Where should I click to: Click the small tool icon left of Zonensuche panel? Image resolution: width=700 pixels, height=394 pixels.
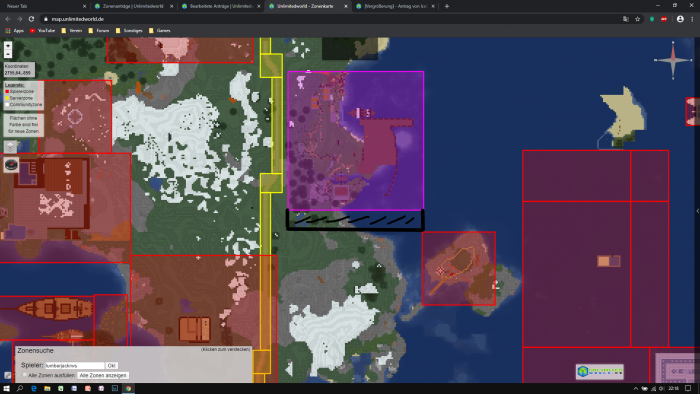[8, 375]
